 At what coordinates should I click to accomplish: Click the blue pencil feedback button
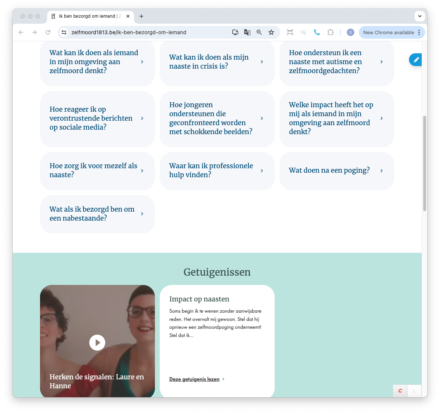coord(416,60)
